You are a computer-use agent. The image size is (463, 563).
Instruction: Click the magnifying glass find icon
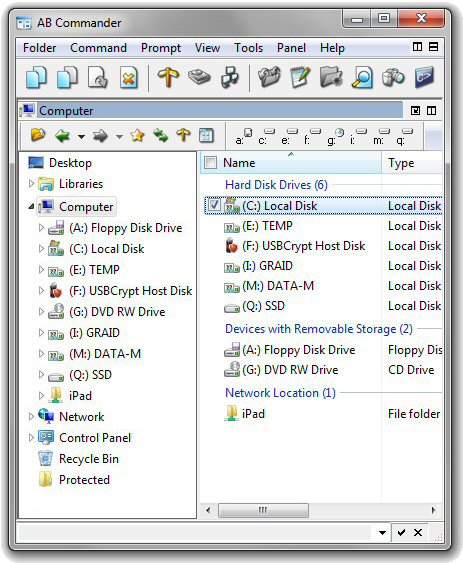click(362, 77)
